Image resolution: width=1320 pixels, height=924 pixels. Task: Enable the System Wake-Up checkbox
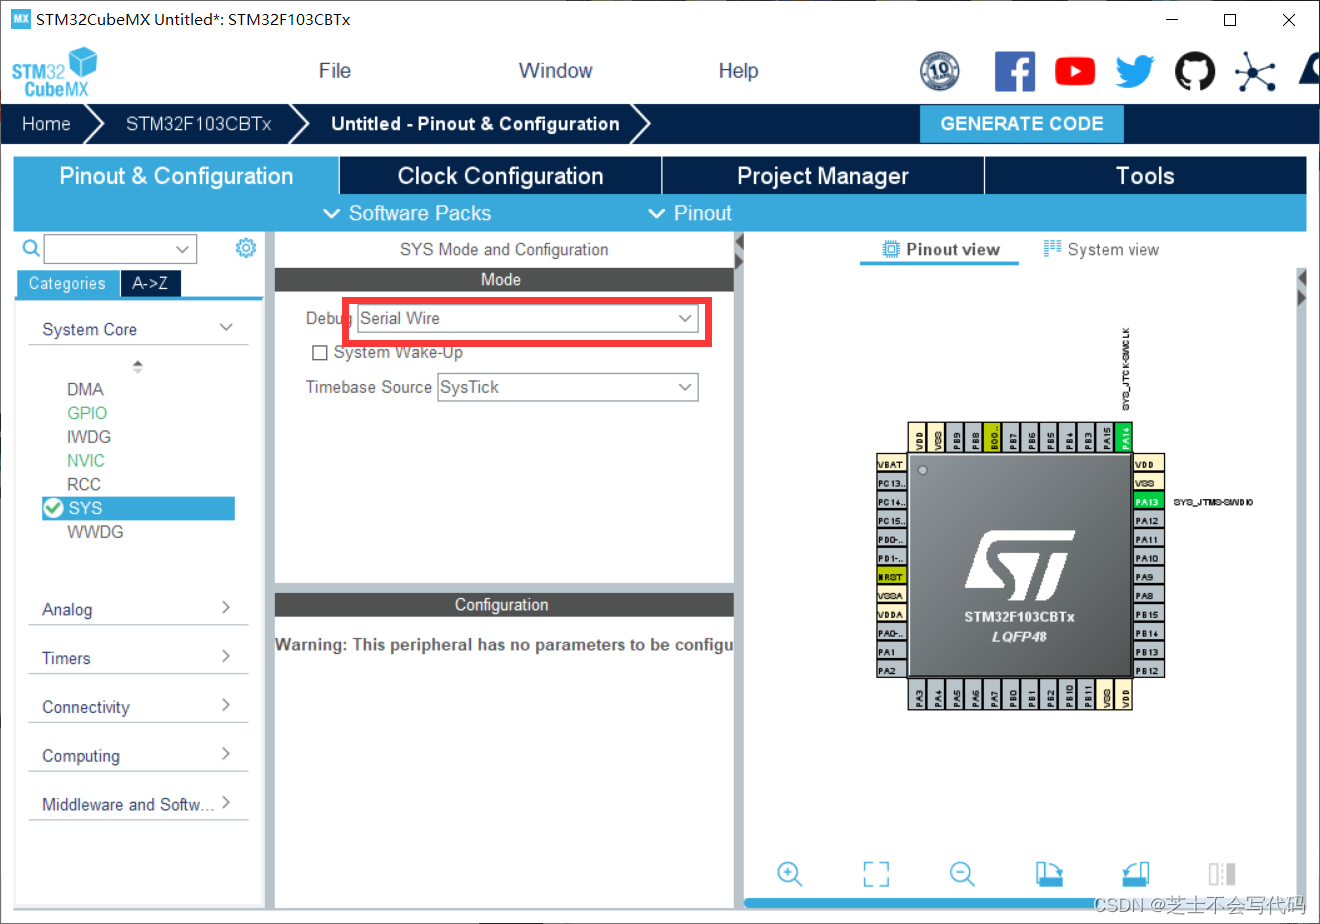click(x=320, y=353)
